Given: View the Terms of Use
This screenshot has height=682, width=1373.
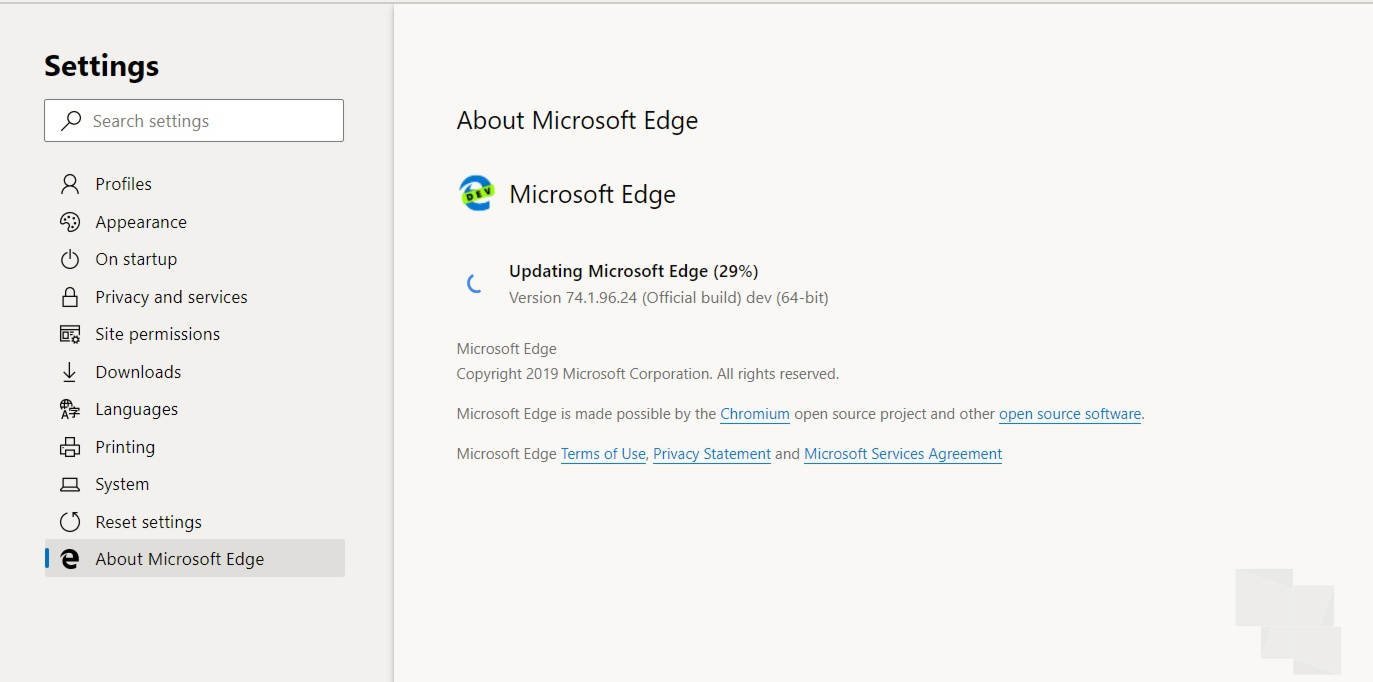Looking at the screenshot, I should [603, 453].
